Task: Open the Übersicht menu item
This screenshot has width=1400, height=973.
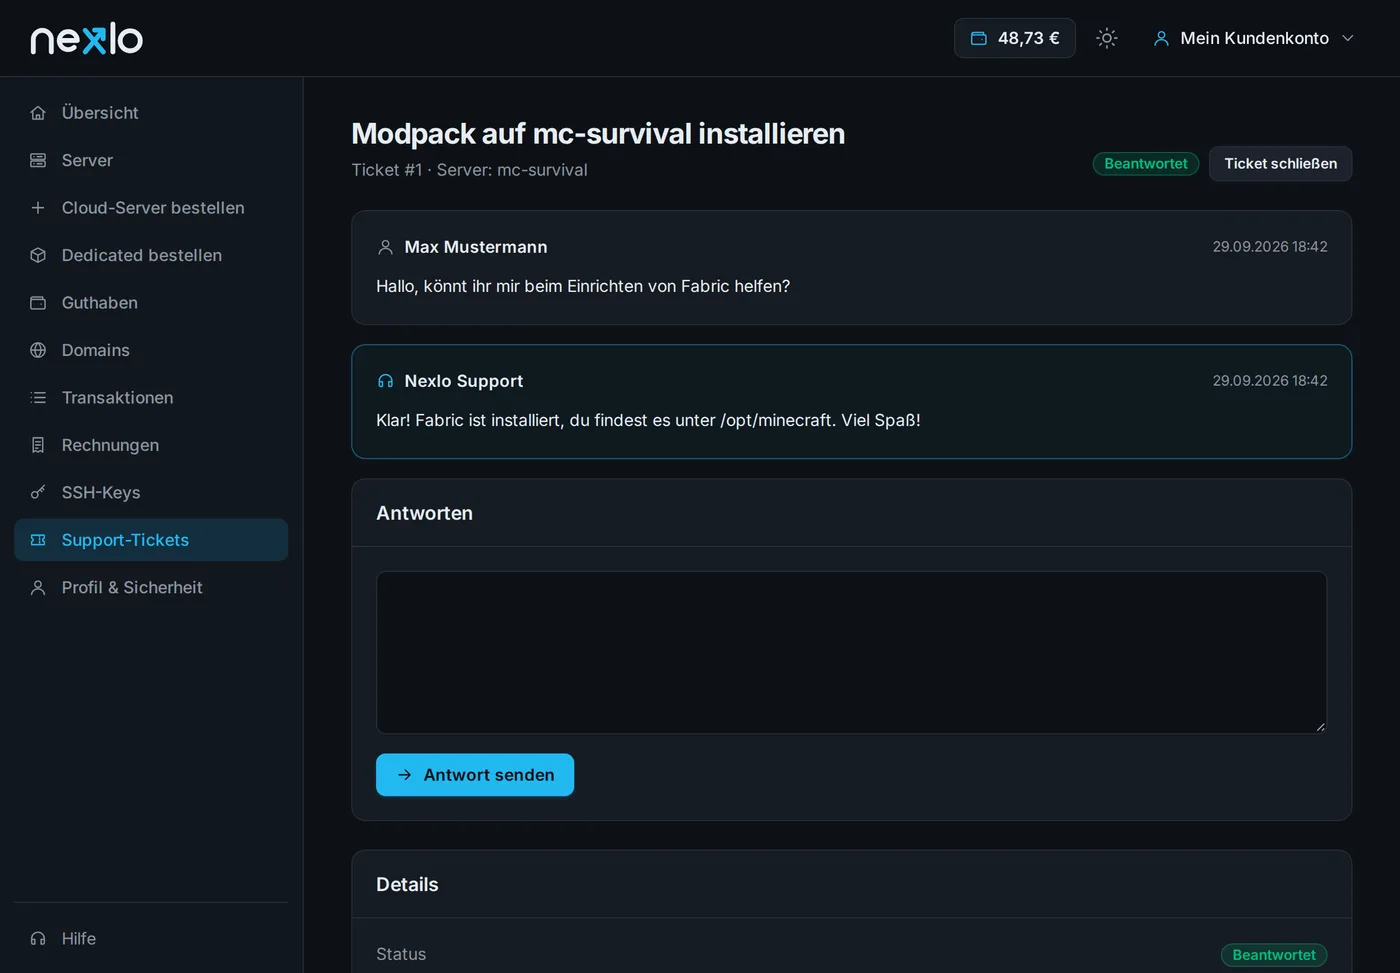Action: [151, 113]
